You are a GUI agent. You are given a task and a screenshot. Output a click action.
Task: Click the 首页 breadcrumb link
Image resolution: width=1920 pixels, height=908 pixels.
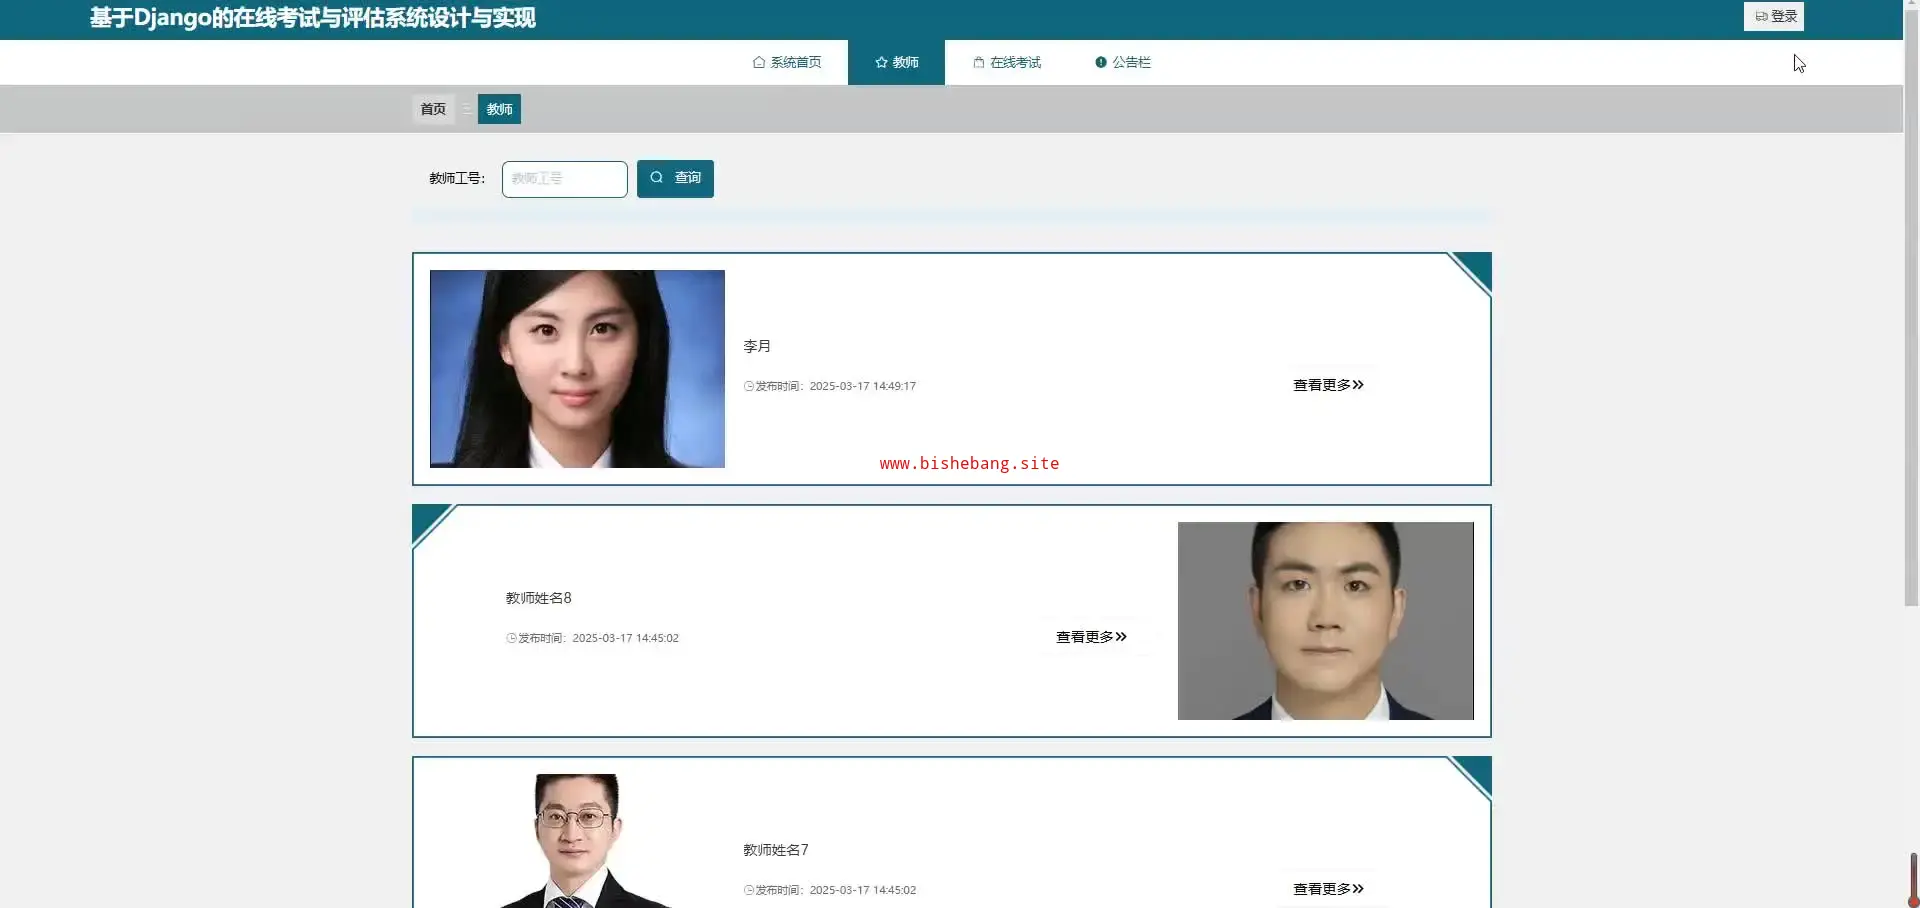[x=433, y=109]
